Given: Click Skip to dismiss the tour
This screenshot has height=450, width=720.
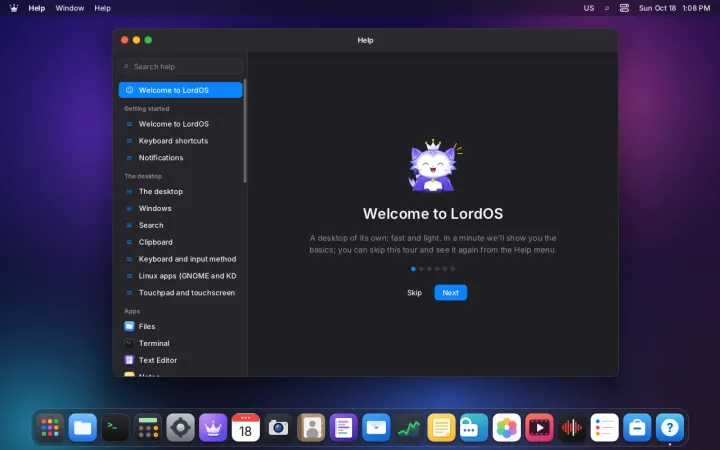Looking at the screenshot, I should tap(414, 292).
